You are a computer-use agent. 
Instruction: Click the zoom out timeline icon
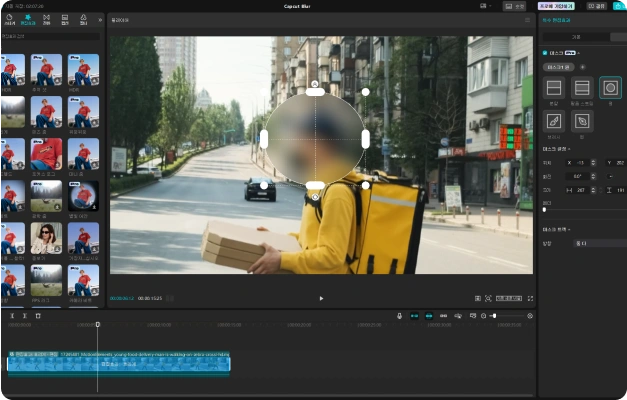[x=483, y=316]
